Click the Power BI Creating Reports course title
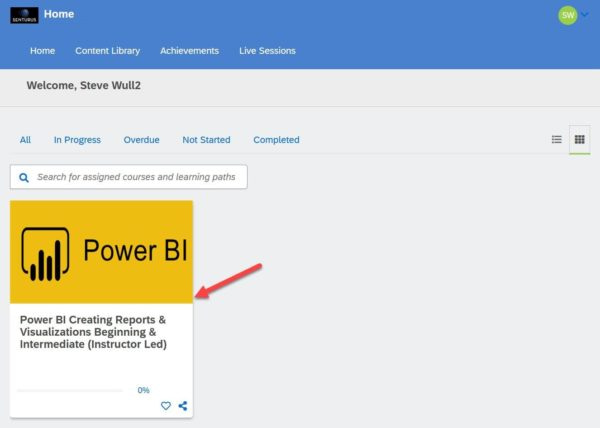 [x=93, y=332]
